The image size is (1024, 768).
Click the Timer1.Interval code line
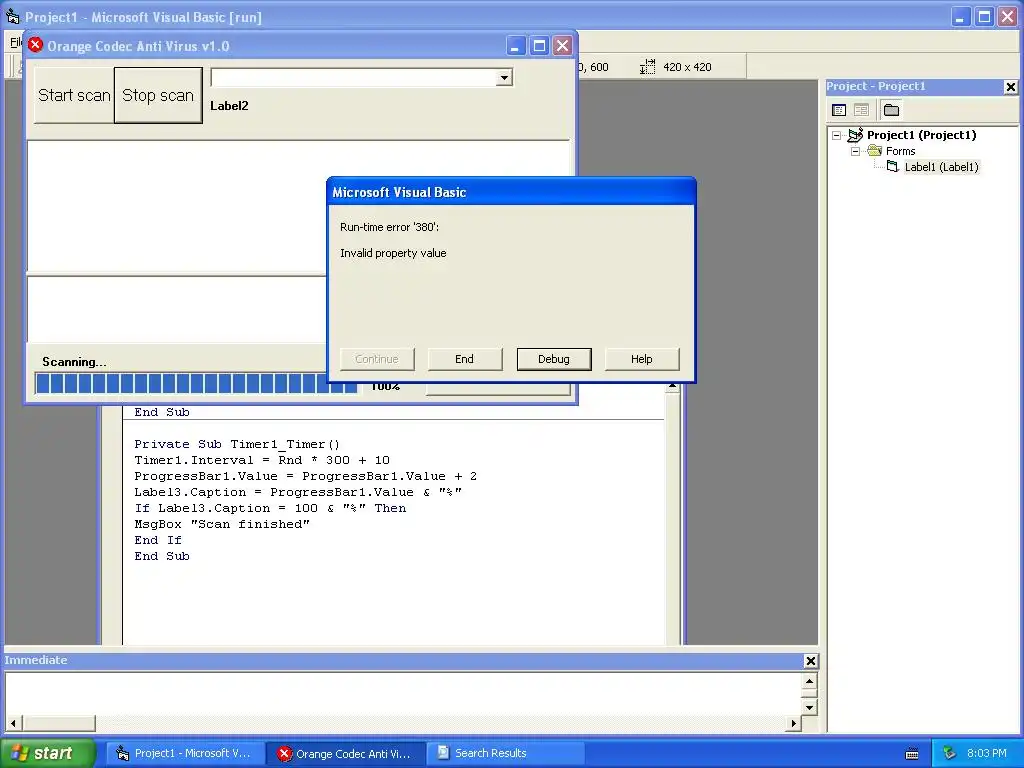click(262, 460)
